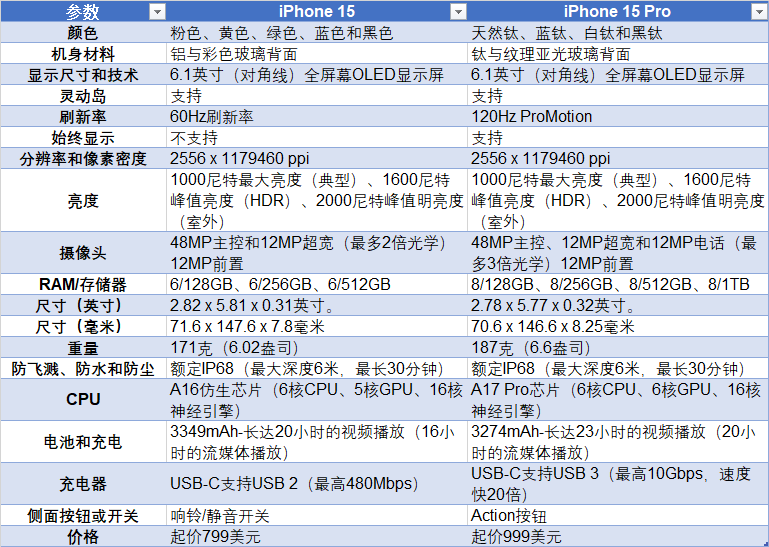Select cell 铝与彩色玻璃背面
This screenshot has width=769, height=547.
pos(317,53)
